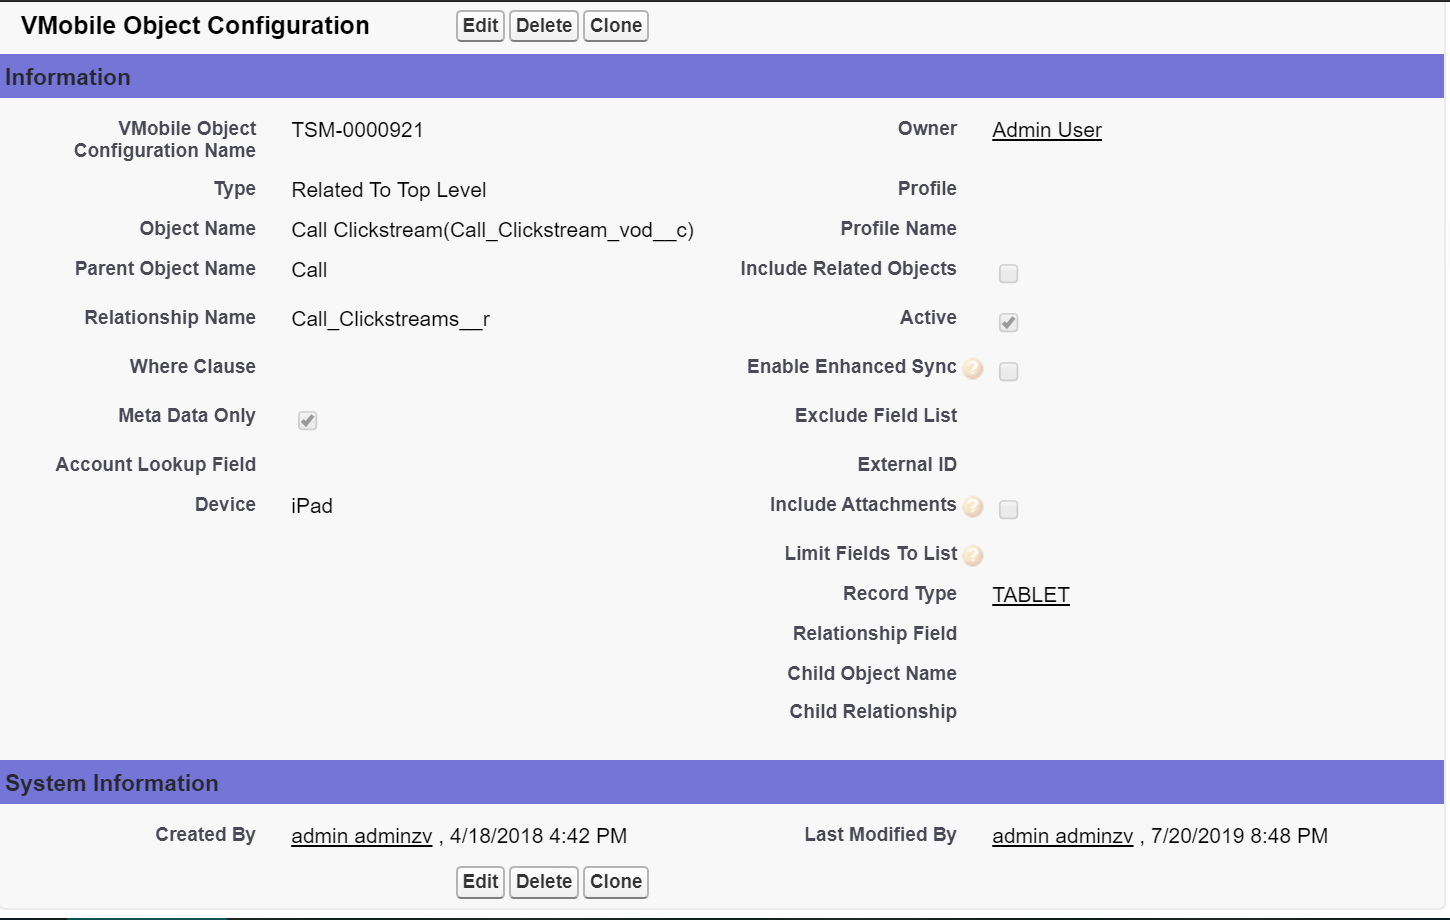Toggle the Active checkbox

tap(1008, 322)
